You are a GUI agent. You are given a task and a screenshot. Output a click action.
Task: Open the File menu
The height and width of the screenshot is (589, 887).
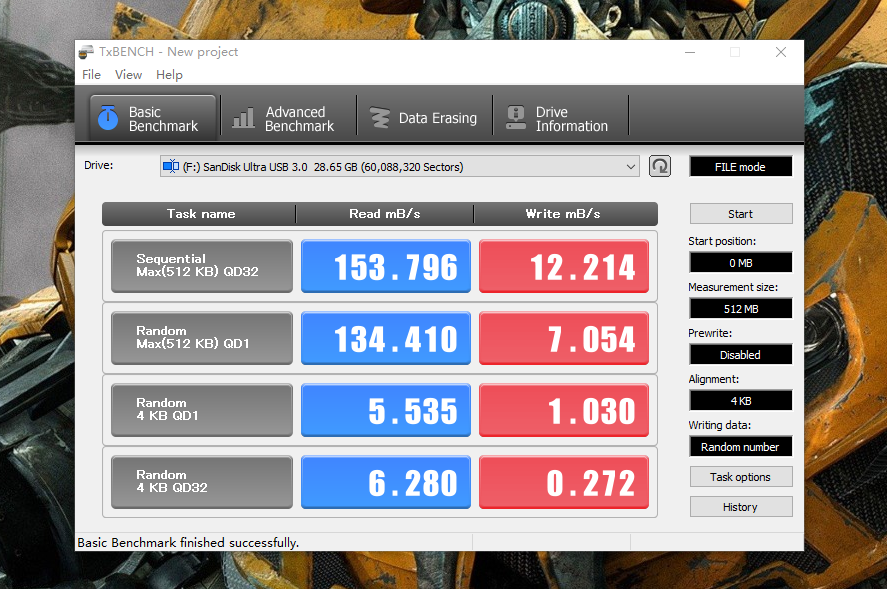coord(91,75)
